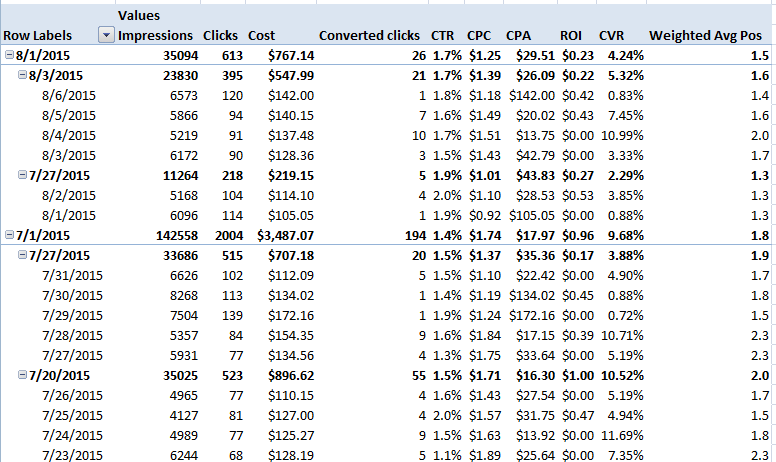The image size is (776, 462).
Task: Select the impressions cell 142558
Action: pyautogui.click(x=177, y=235)
